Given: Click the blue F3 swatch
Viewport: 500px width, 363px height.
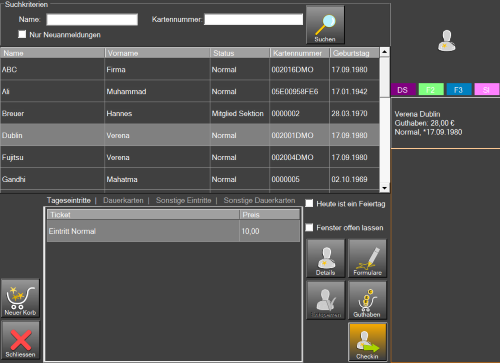Looking at the screenshot, I should [x=459, y=90].
